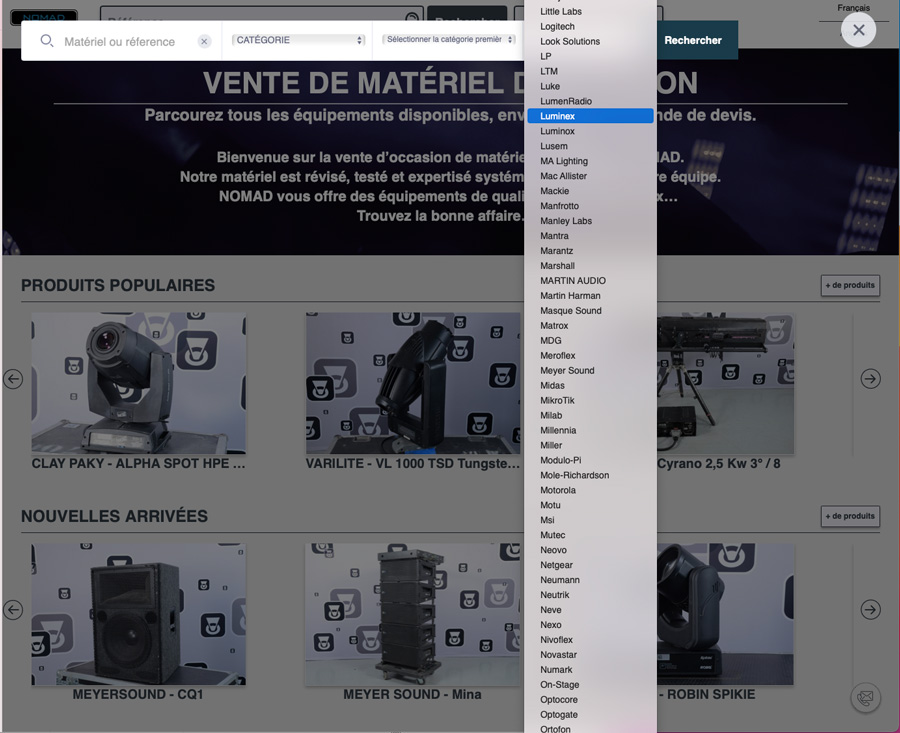Open the Meyer Sound Mina product image
The width and height of the screenshot is (900, 733).
413,614
